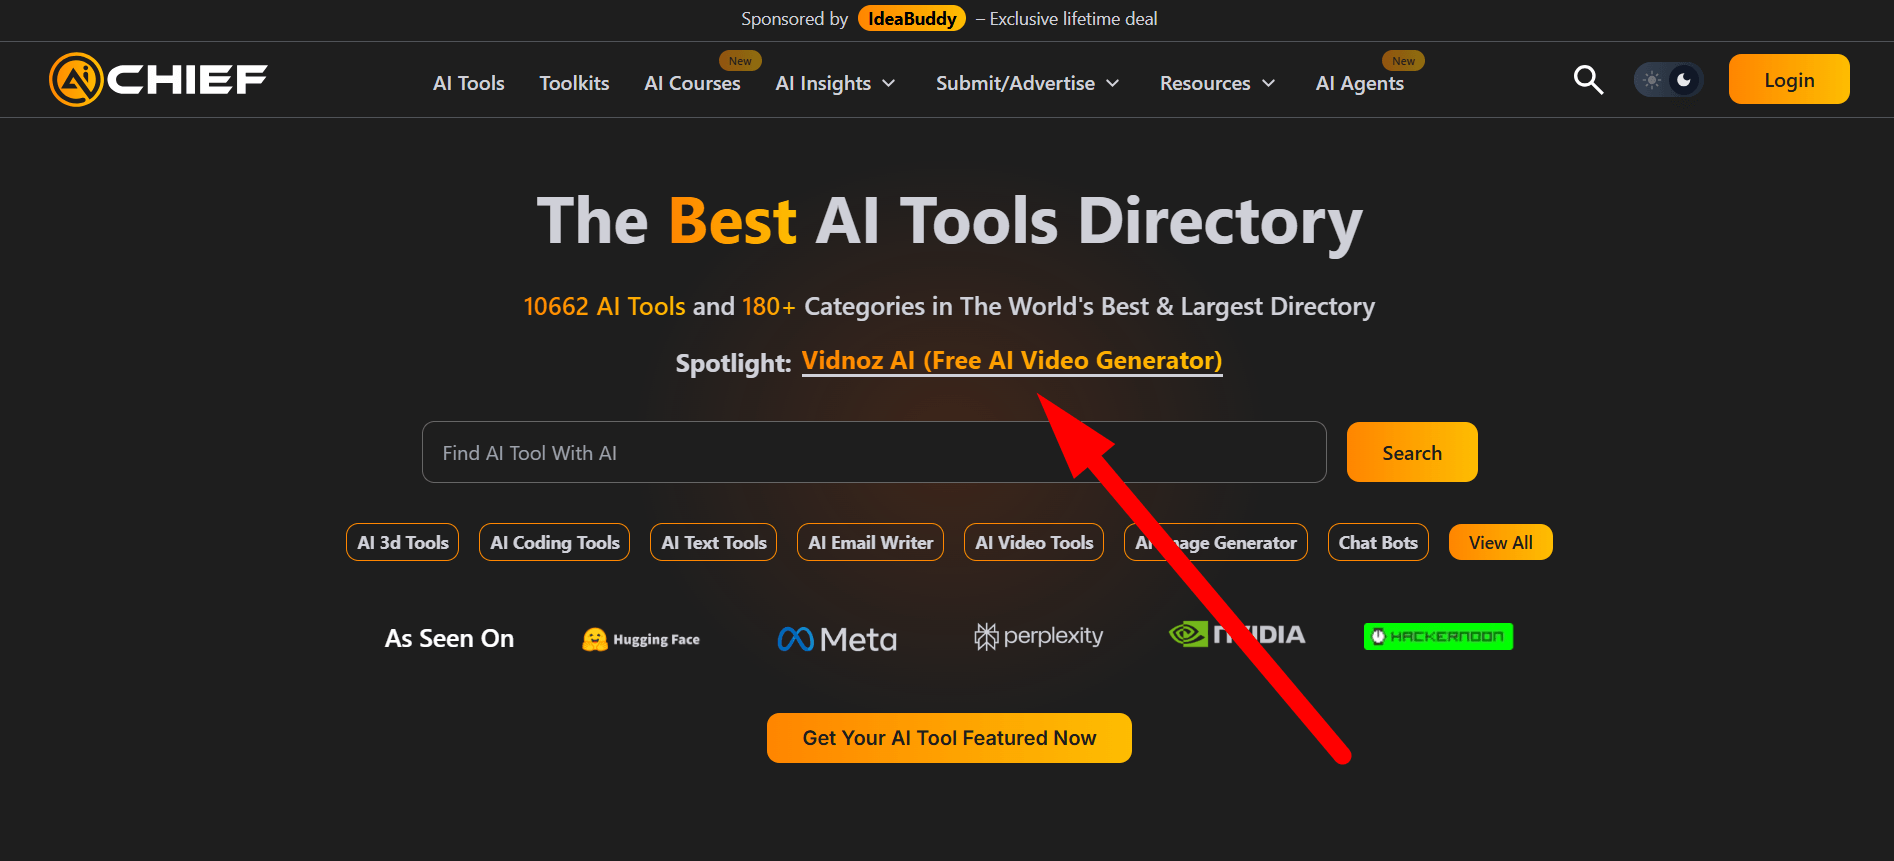Go to the Toolkits menu item
Viewport: 1894px width, 861px height.
pos(574,84)
